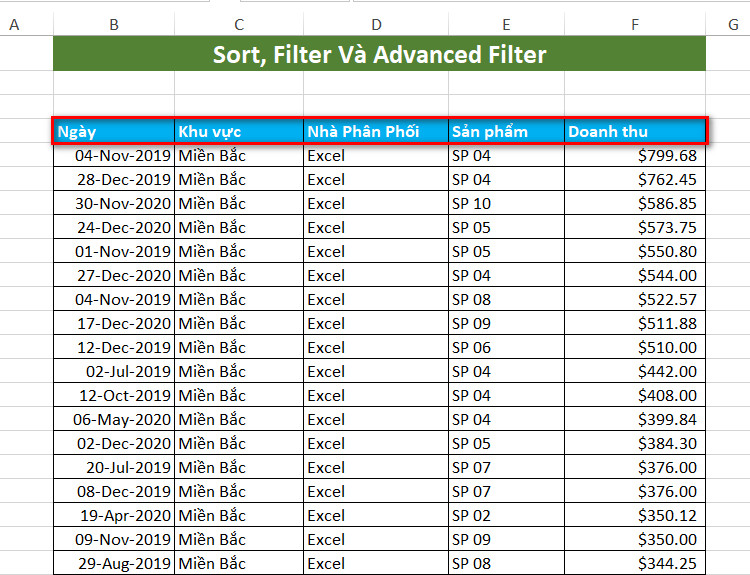Select revenue cell $522.57
The height and width of the screenshot is (575, 750).
pyautogui.click(x=635, y=299)
